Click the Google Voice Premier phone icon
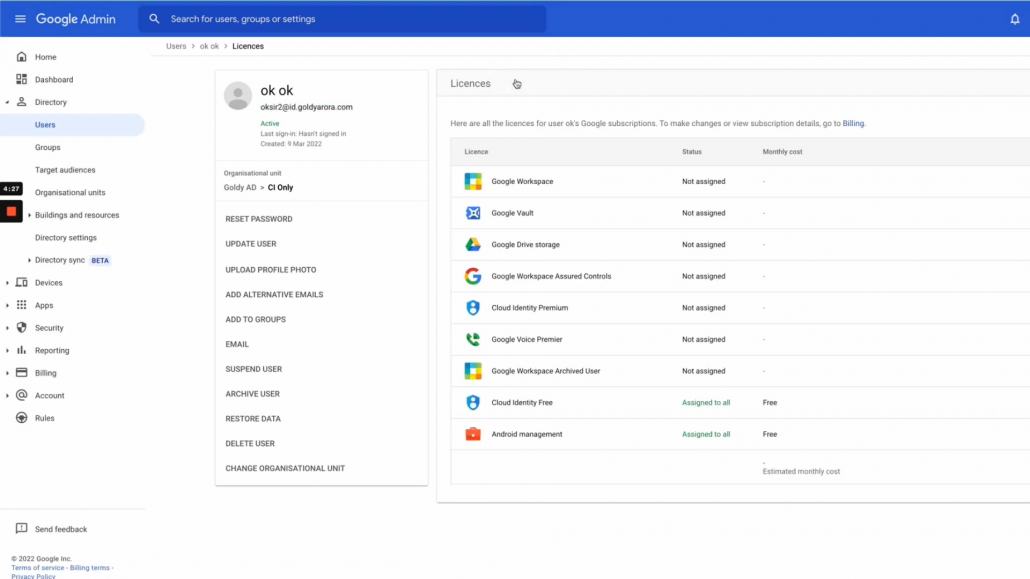1030x579 pixels. coord(473,339)
